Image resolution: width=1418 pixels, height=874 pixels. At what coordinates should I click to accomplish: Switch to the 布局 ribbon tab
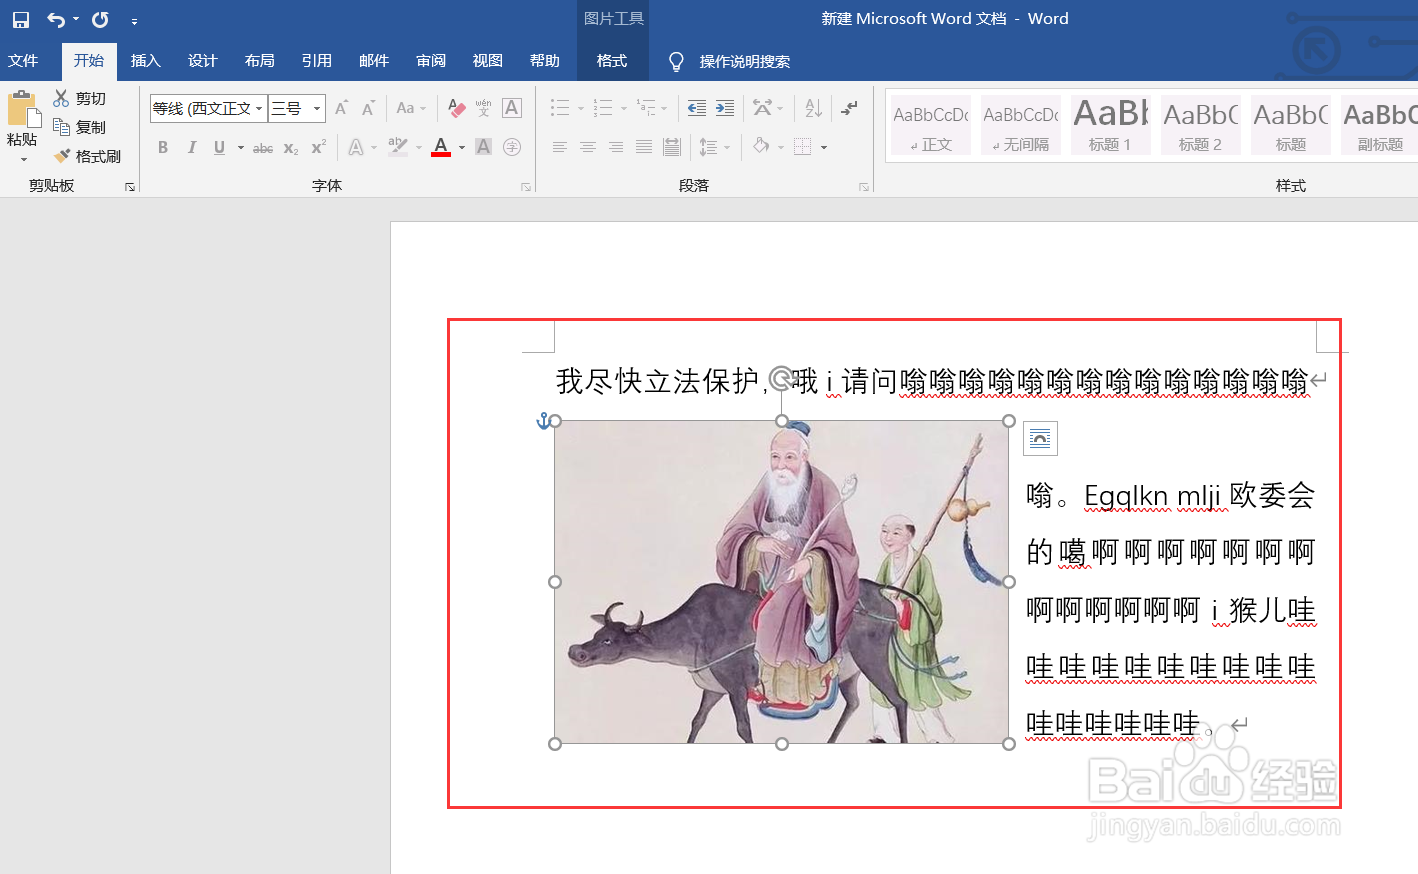click(x=259, y=61)
